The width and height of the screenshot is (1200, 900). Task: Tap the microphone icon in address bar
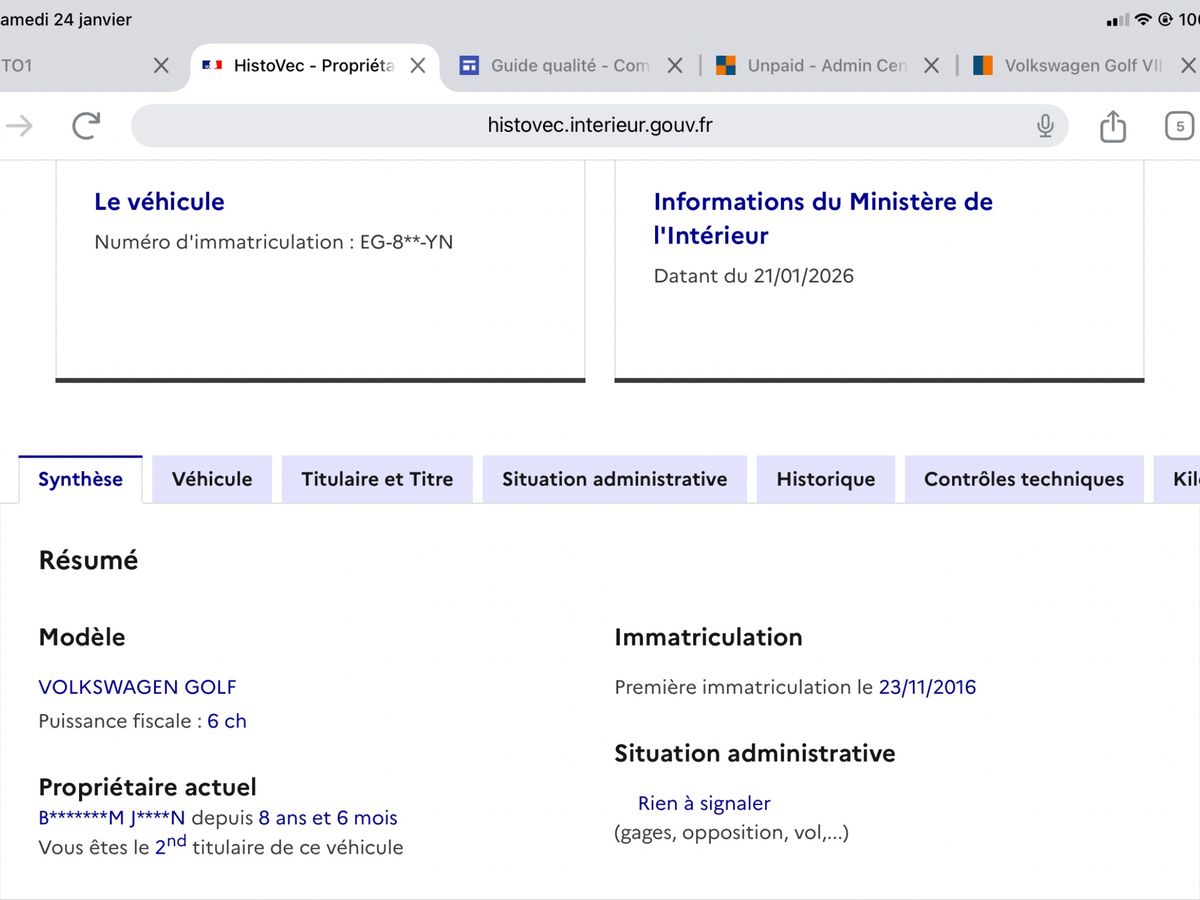1045,126
